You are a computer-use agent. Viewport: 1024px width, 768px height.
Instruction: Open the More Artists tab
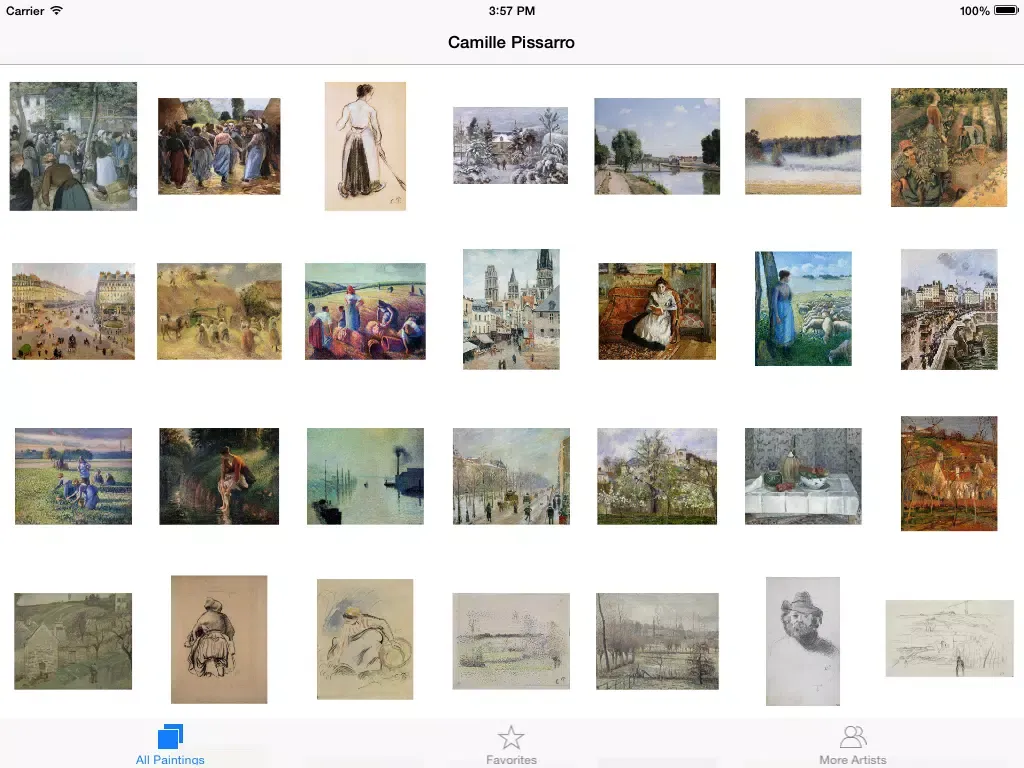[x=852, y=744]
